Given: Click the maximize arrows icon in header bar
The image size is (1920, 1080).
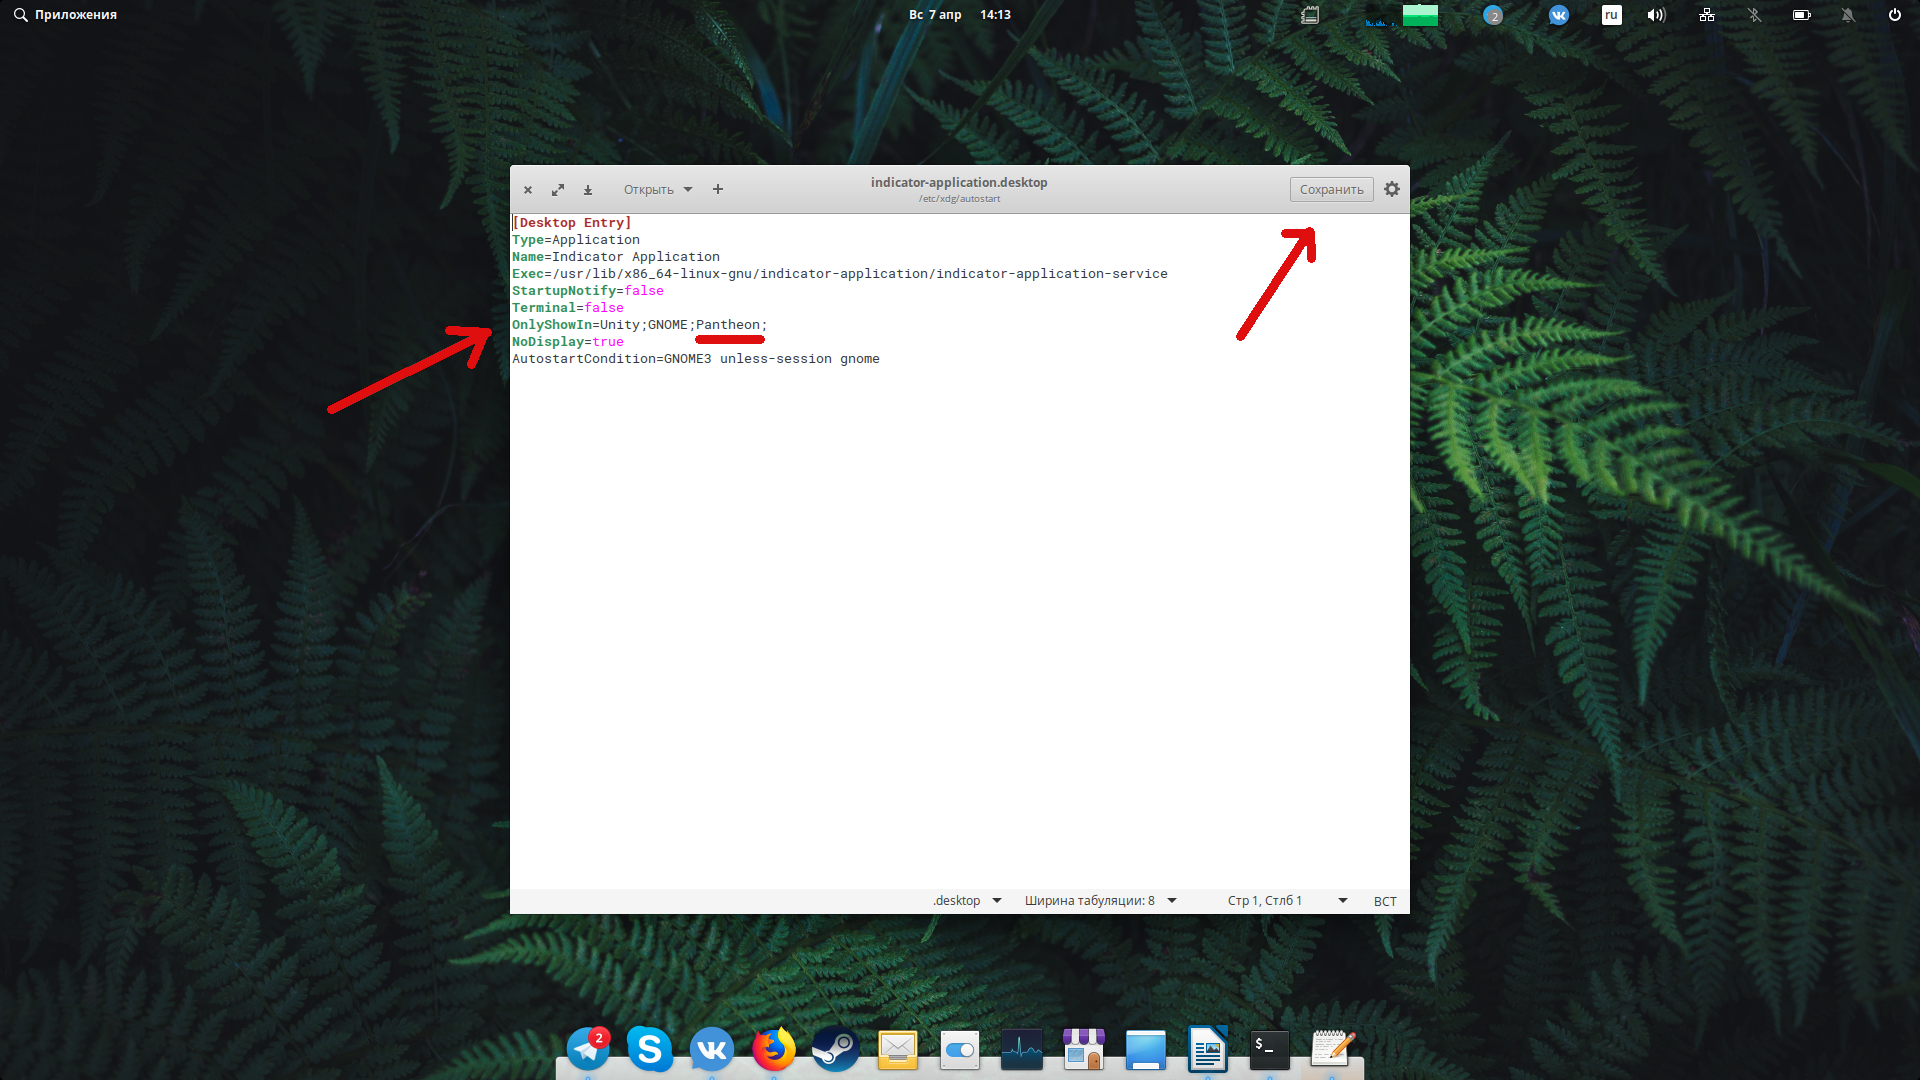Looking at the screenshot, I should [x=558, y=190].
